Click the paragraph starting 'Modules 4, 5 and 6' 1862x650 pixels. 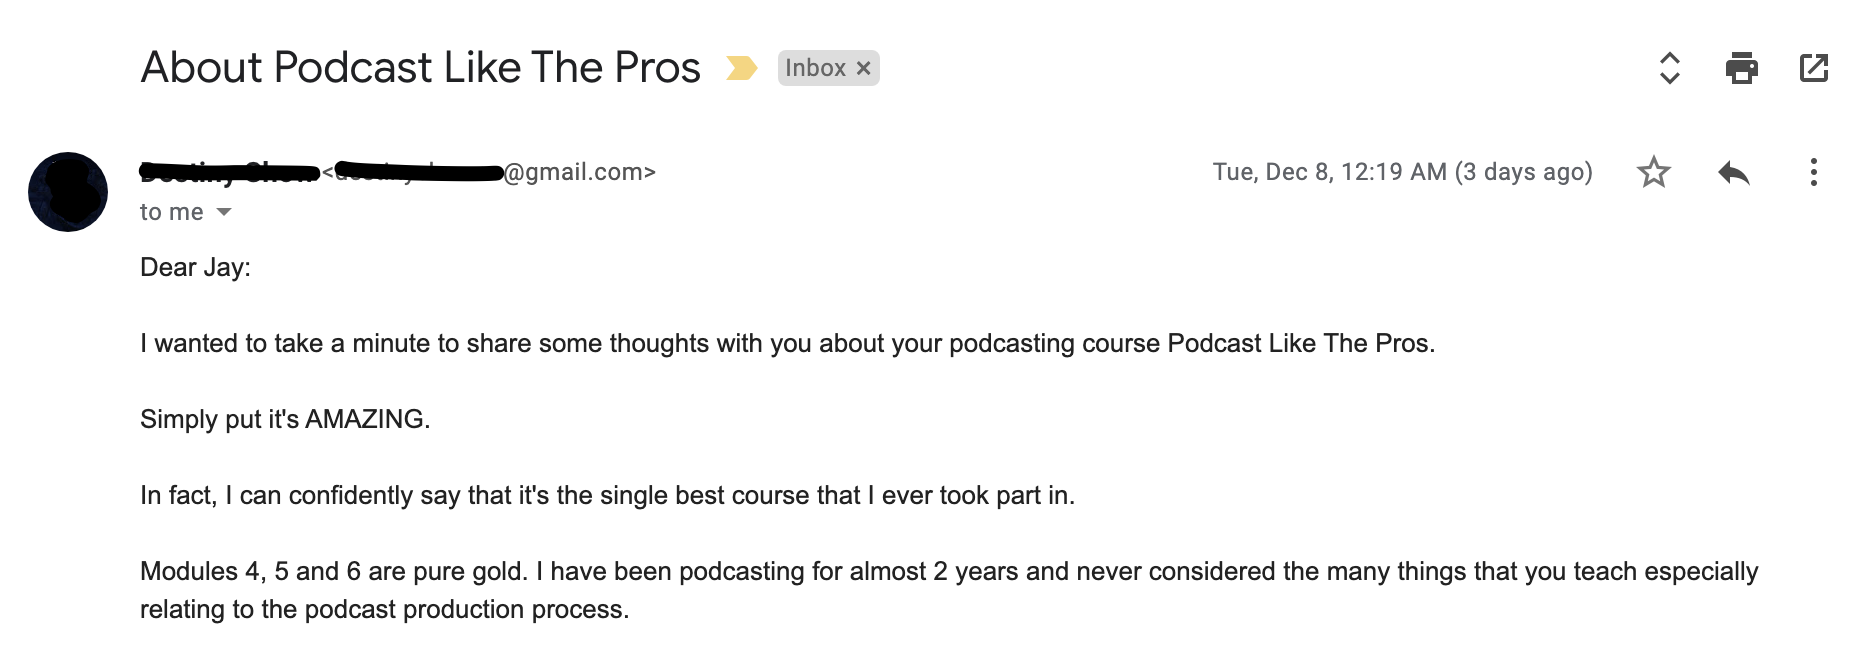point(949,590)
